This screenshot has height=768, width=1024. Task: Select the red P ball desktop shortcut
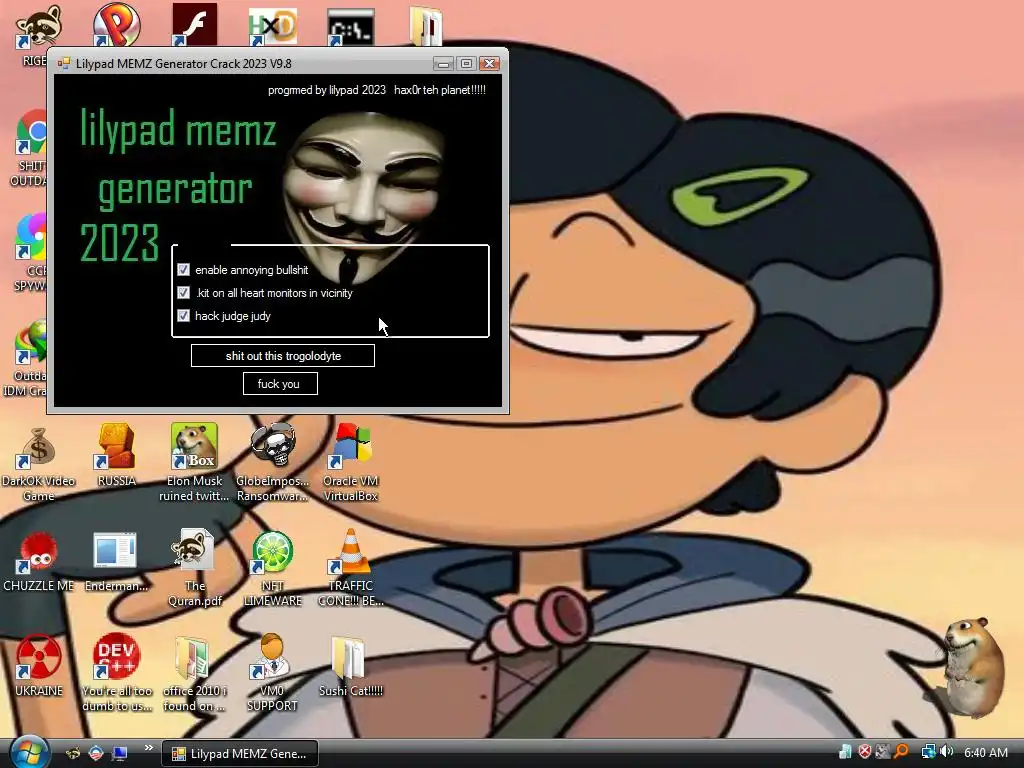coord(116,25)
